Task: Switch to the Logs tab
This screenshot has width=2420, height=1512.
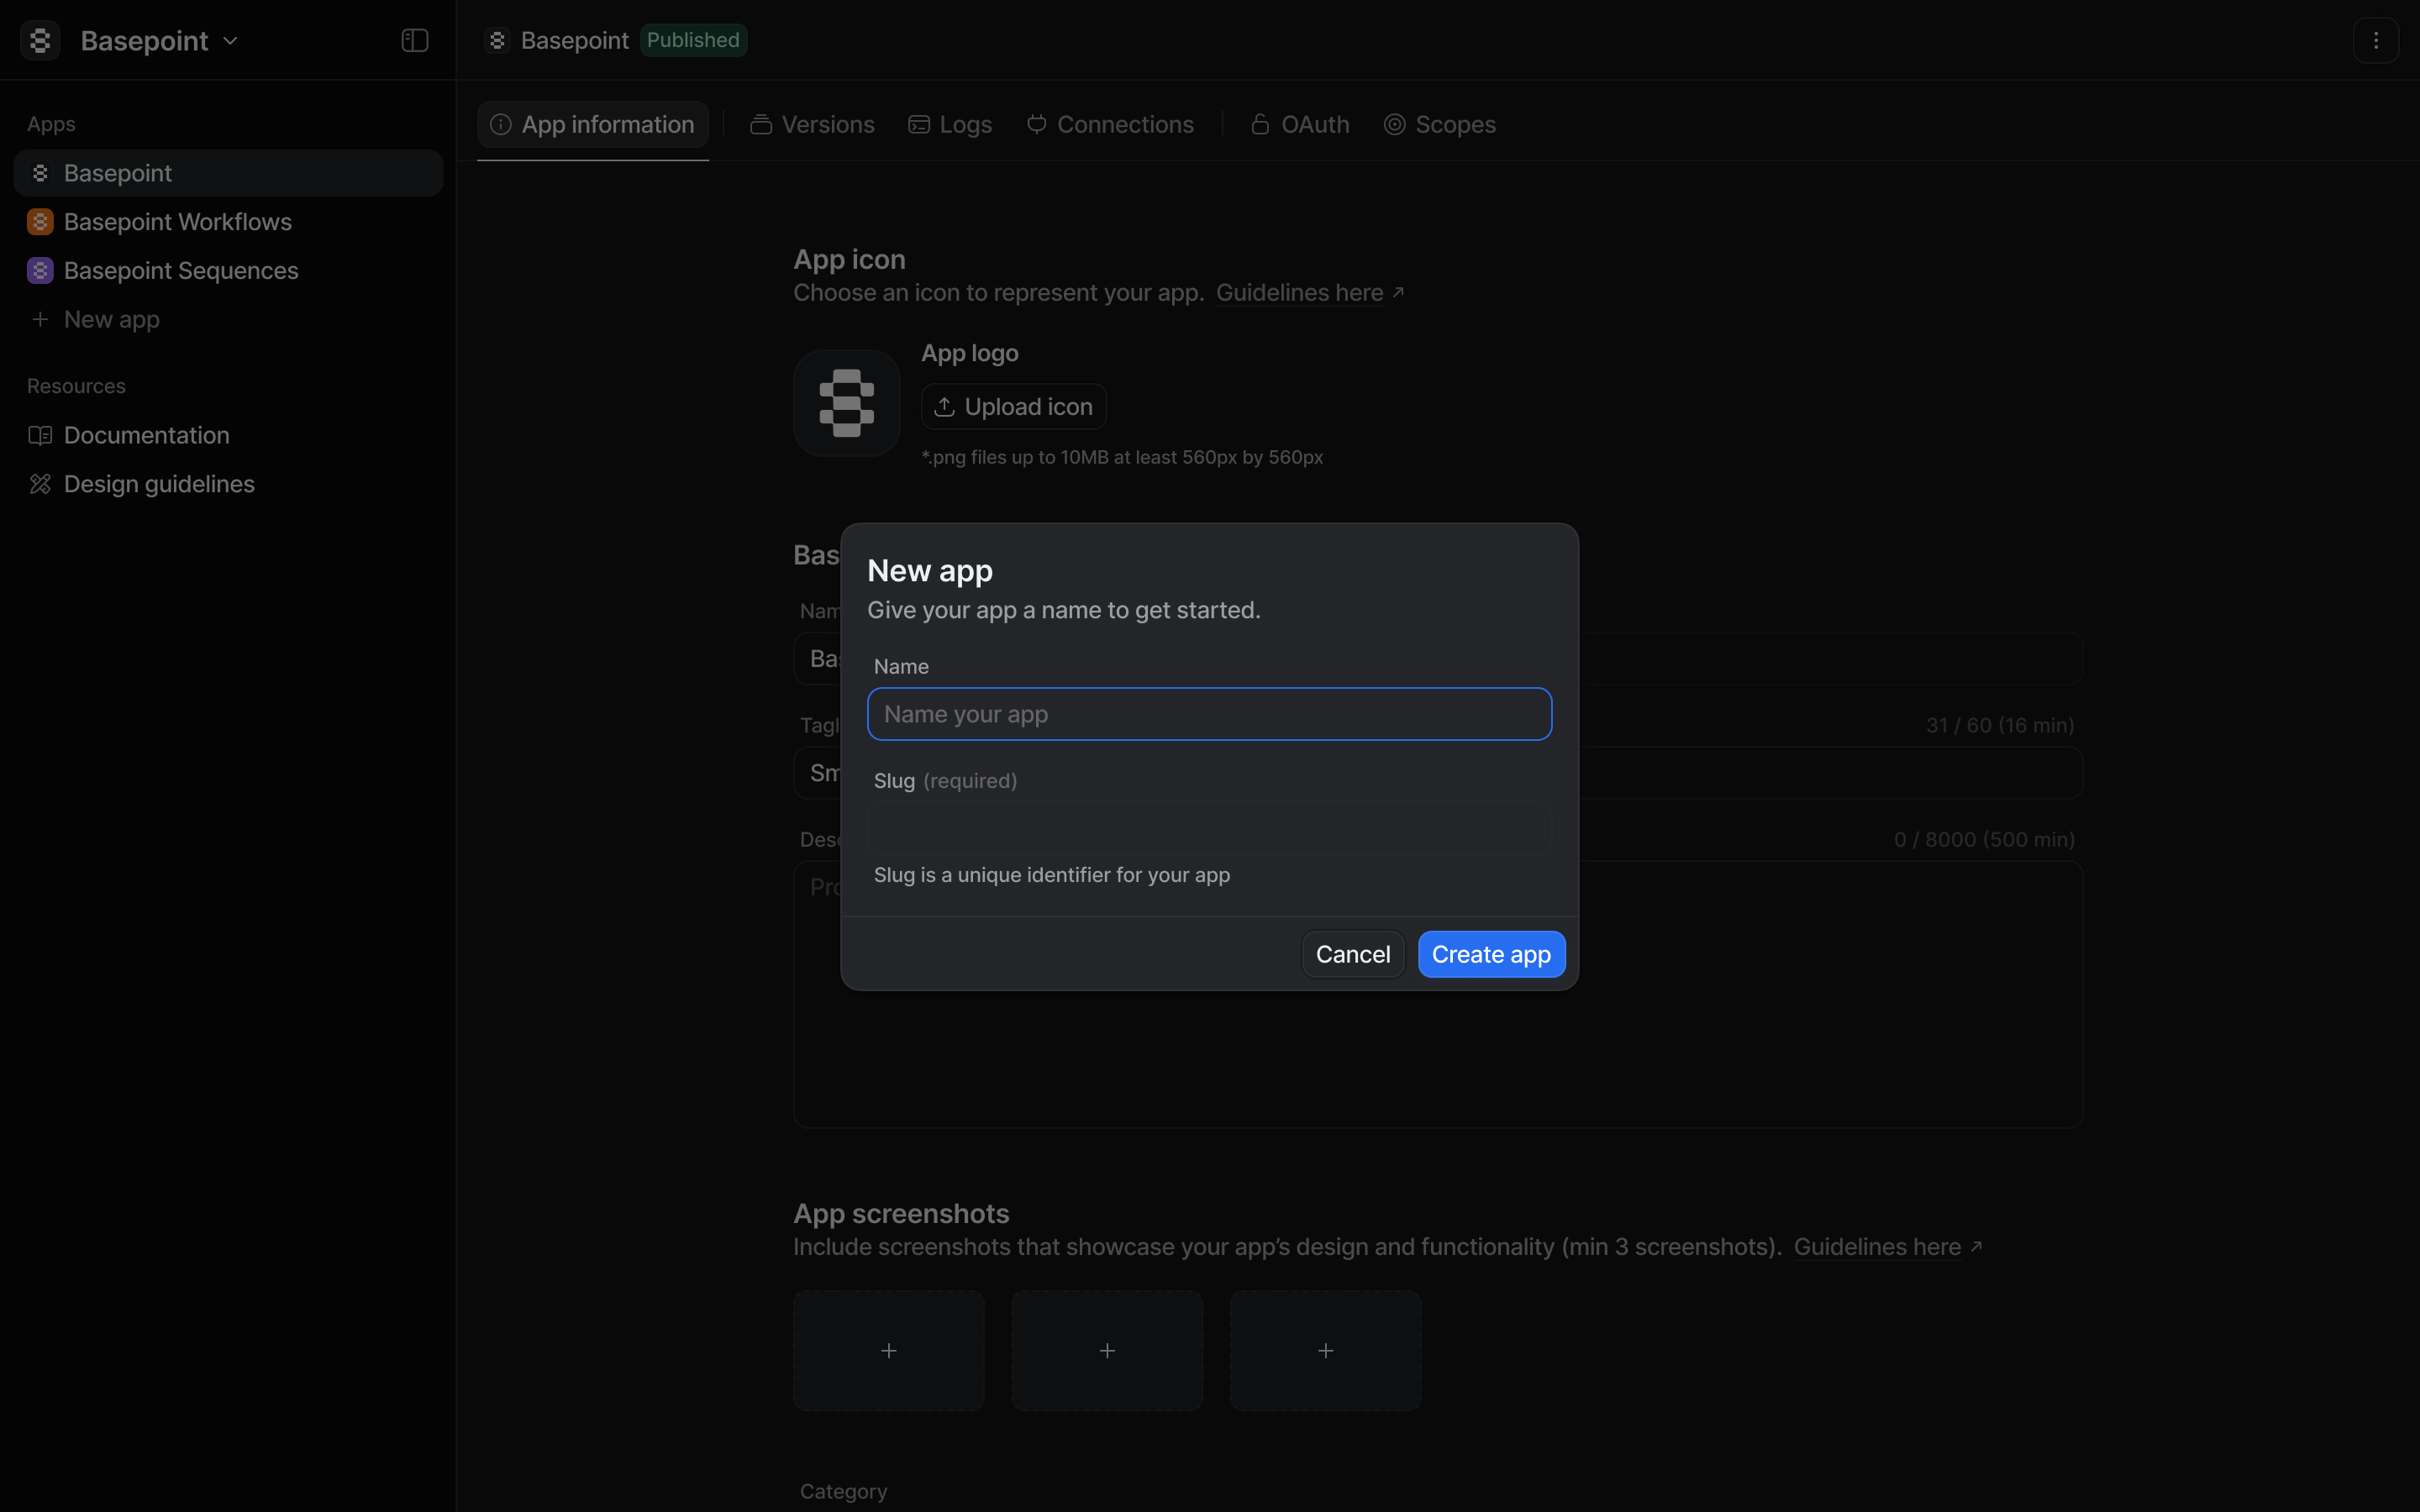Action: click(950, 124)
